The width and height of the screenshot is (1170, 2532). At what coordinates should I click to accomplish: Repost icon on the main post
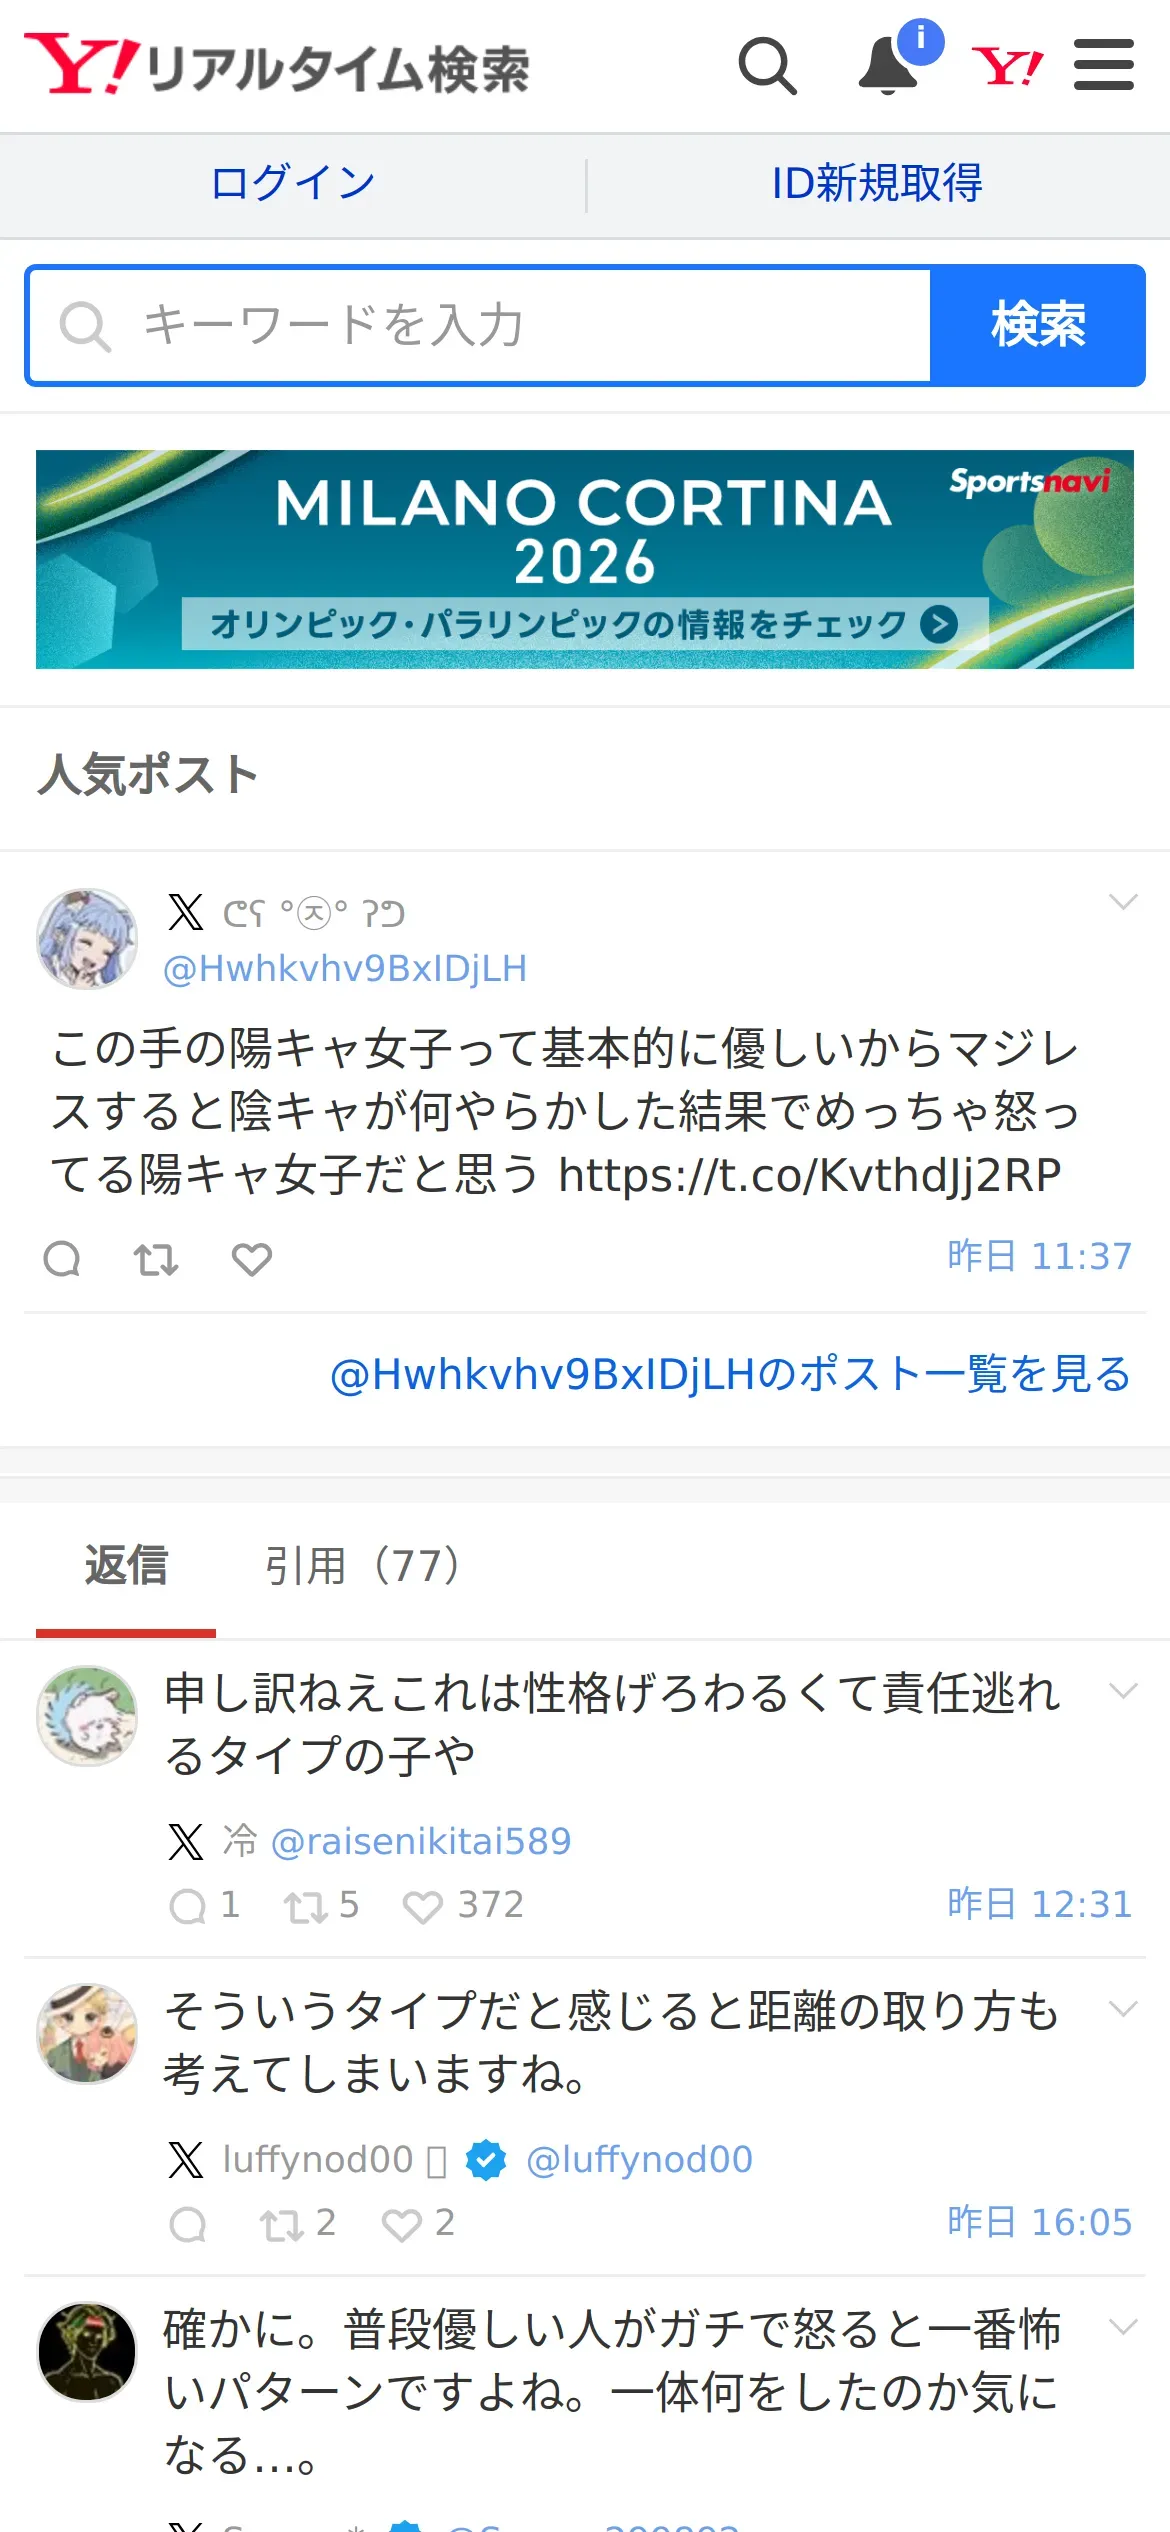click(156, 1259)
